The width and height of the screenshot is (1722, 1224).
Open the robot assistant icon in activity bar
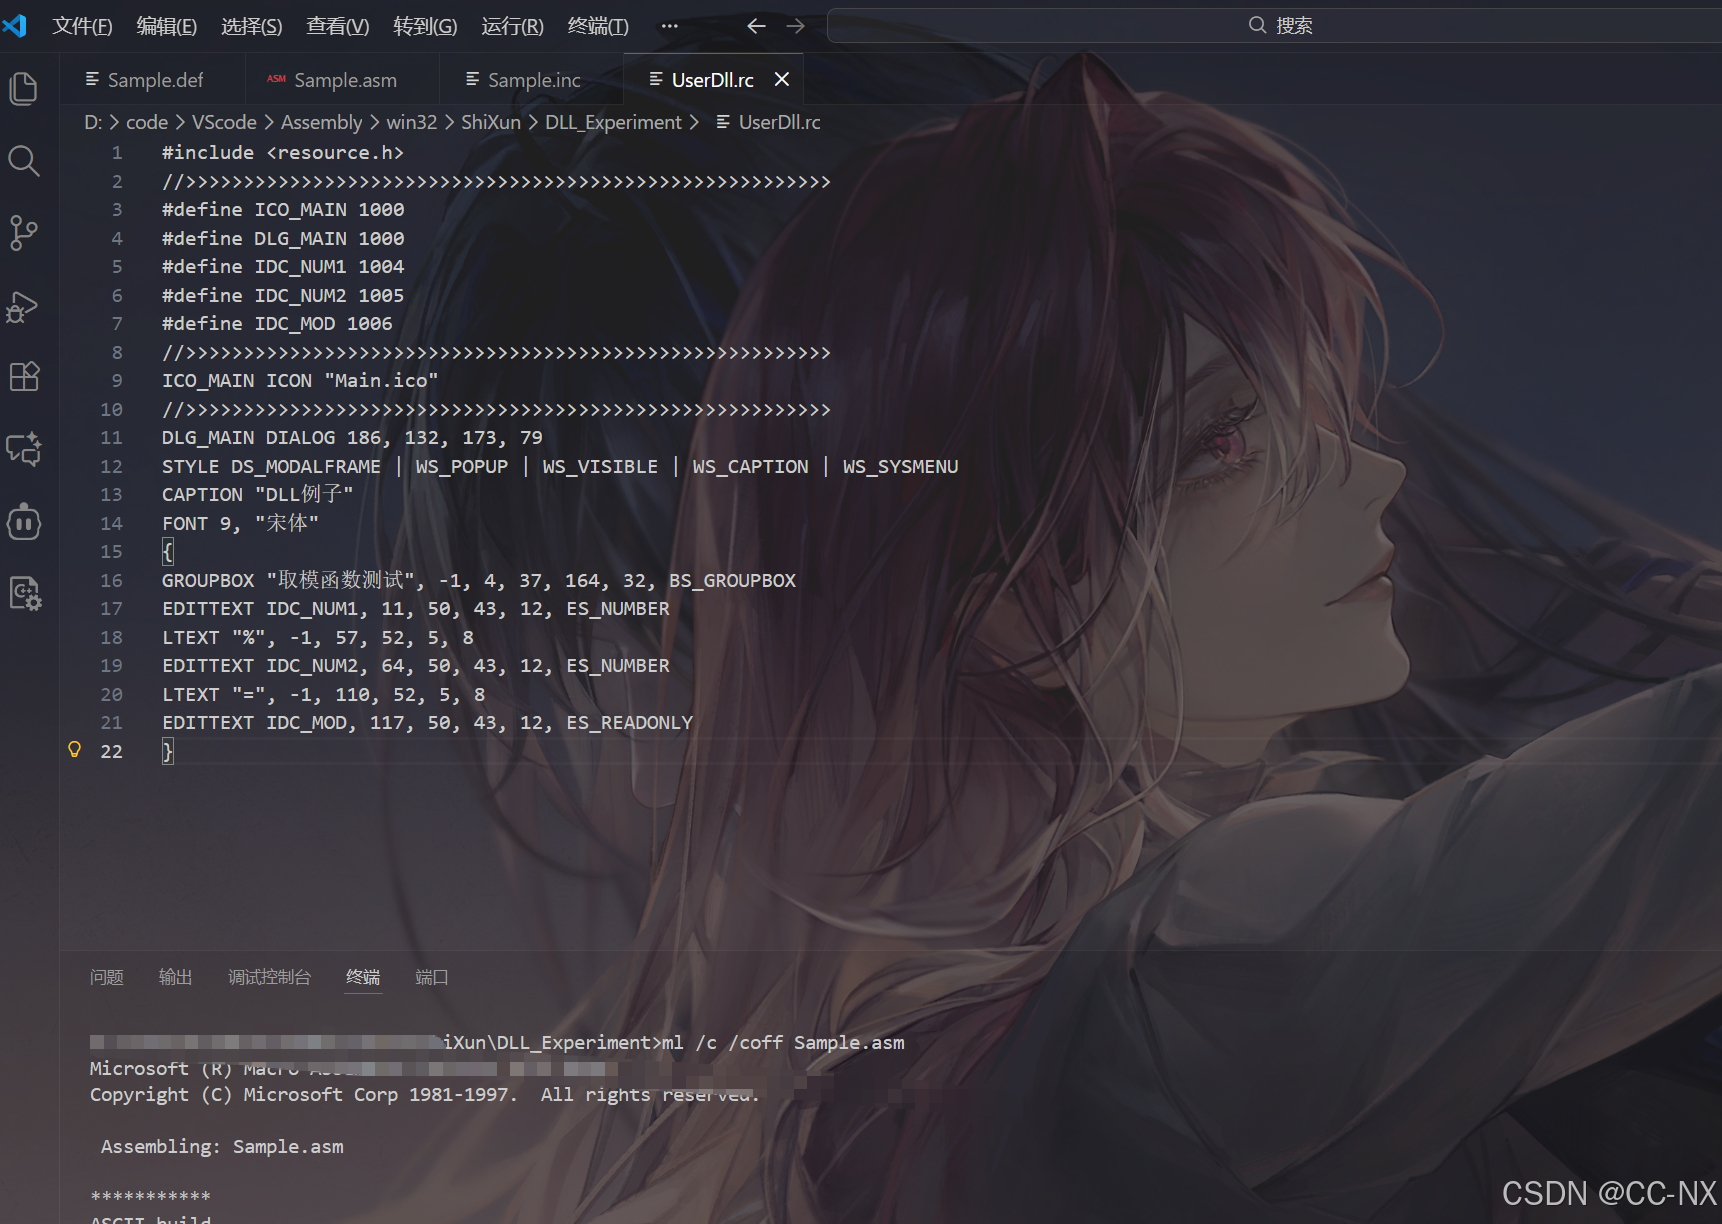[24, 521]
